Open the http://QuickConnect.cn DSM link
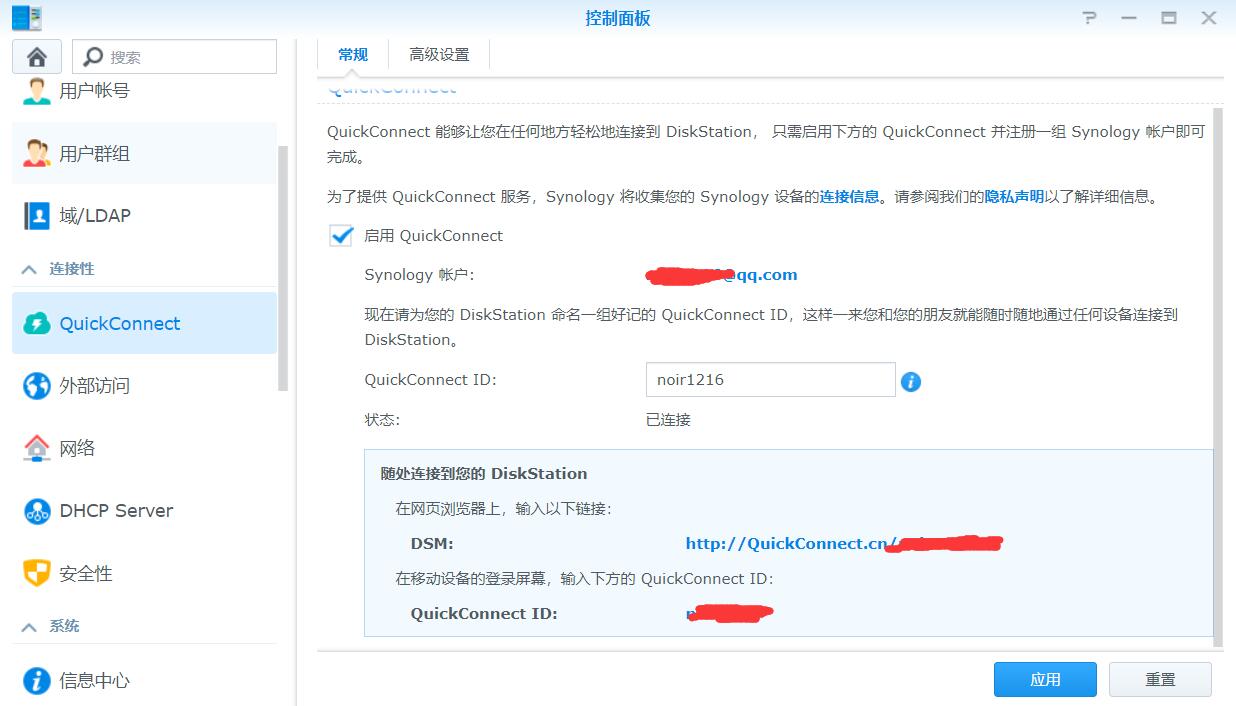 coord(844,544)
